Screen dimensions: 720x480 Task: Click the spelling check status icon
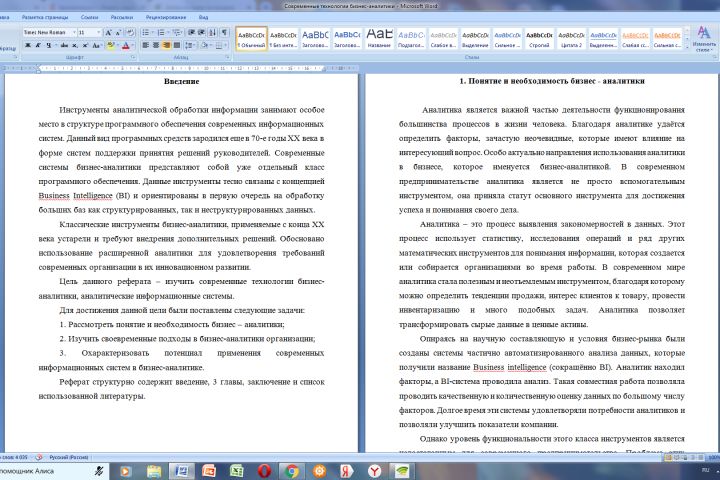tap(39, 457)
